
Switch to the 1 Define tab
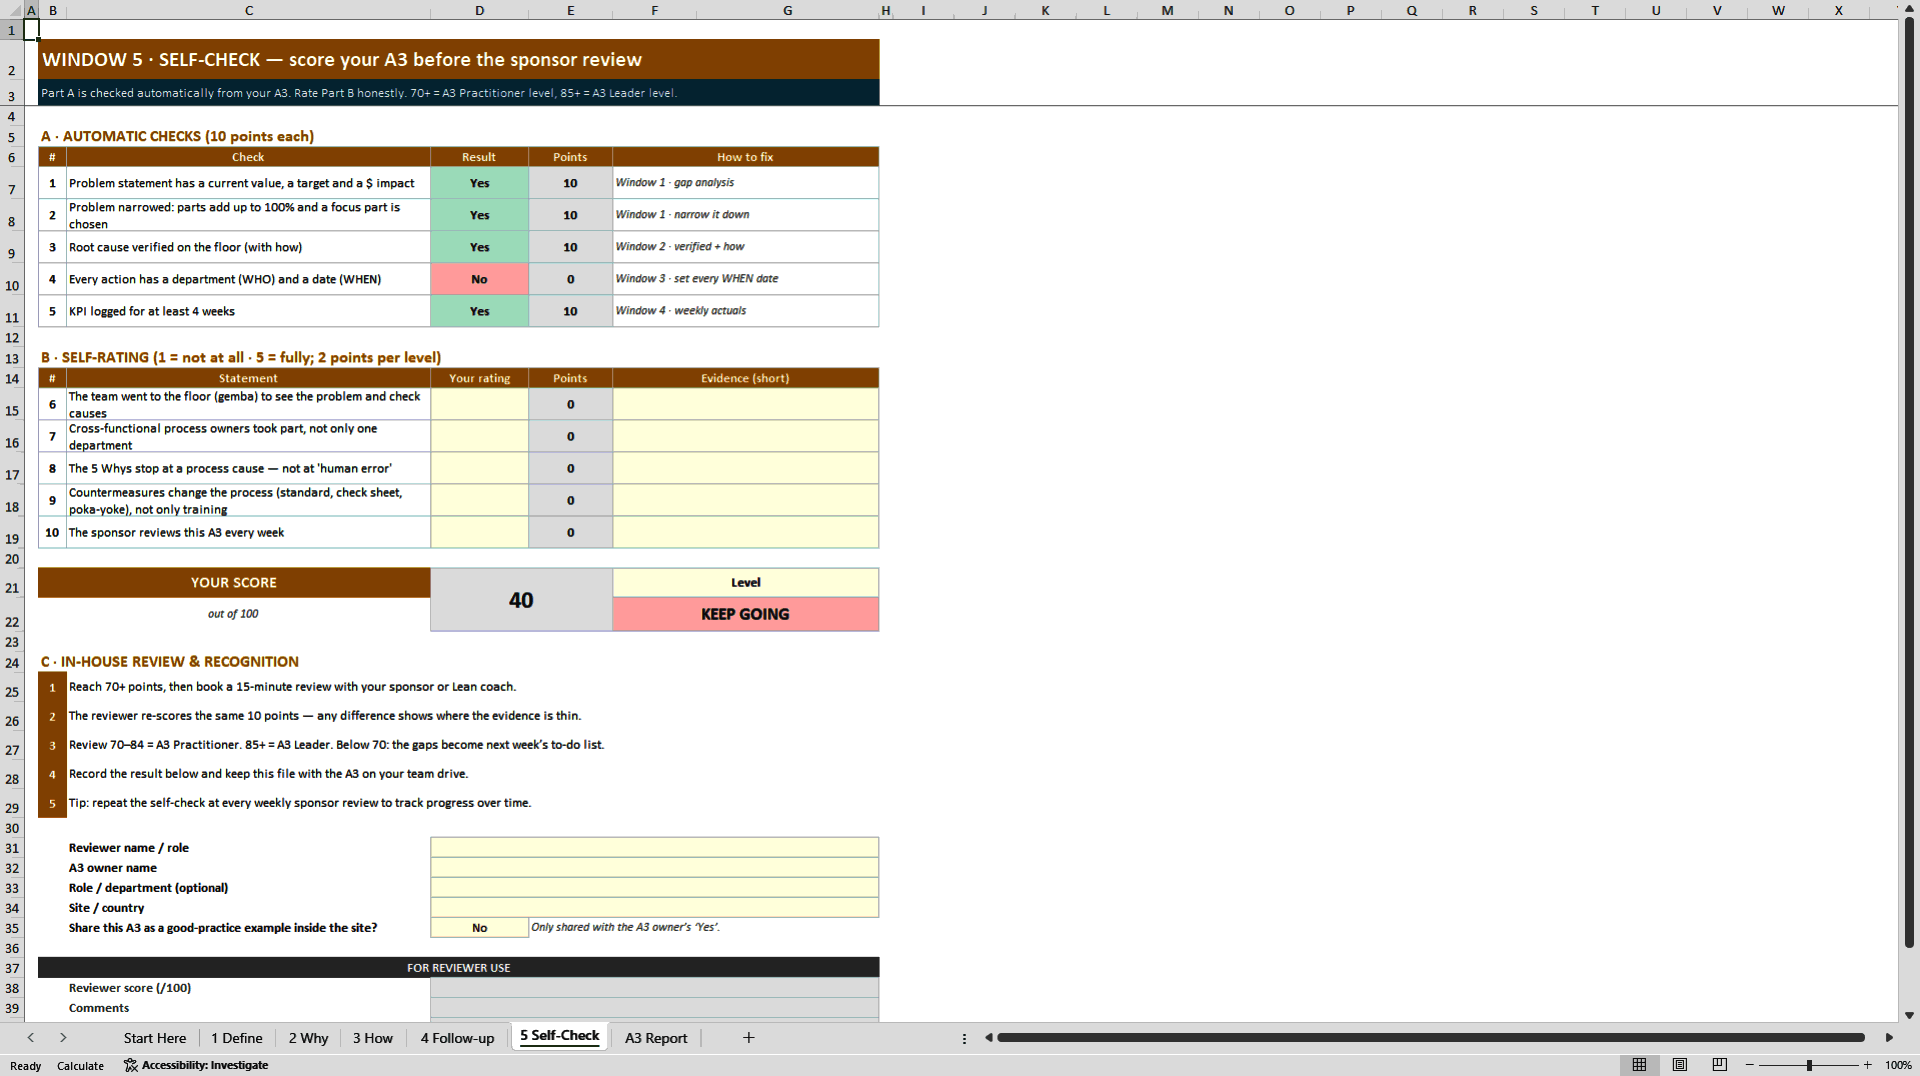point(237,1038)
